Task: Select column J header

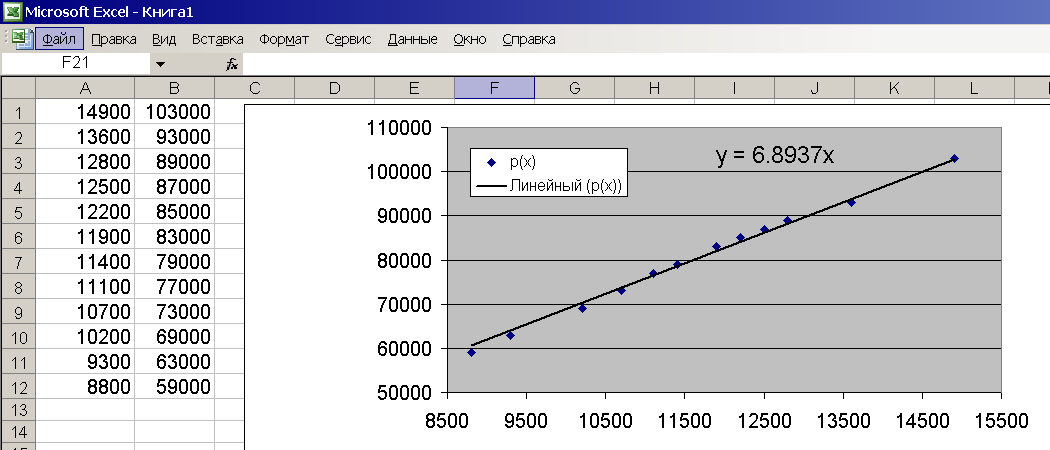Action: 814,88
